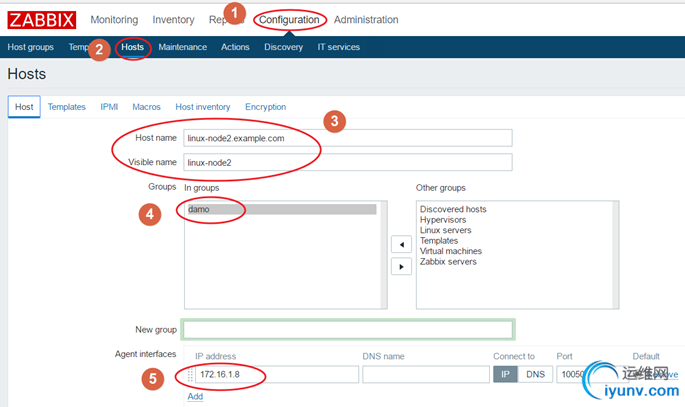Screen dimensions: 685x407
Task: Select Zabbix servers group
Action: (448, 262)
